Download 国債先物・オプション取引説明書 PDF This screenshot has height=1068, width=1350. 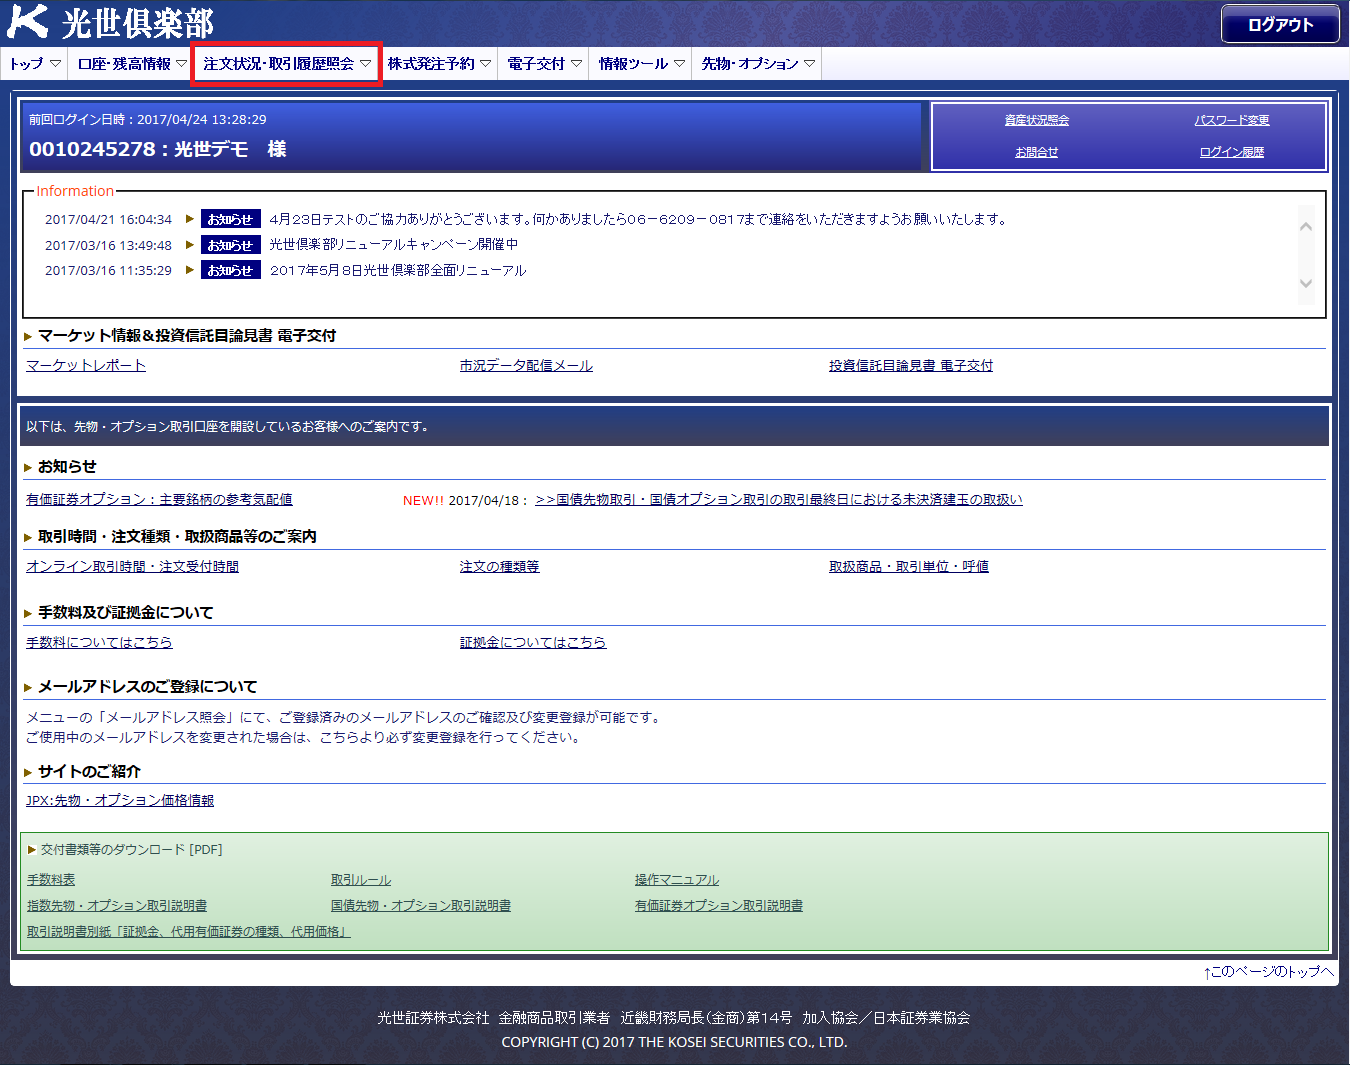421,906
